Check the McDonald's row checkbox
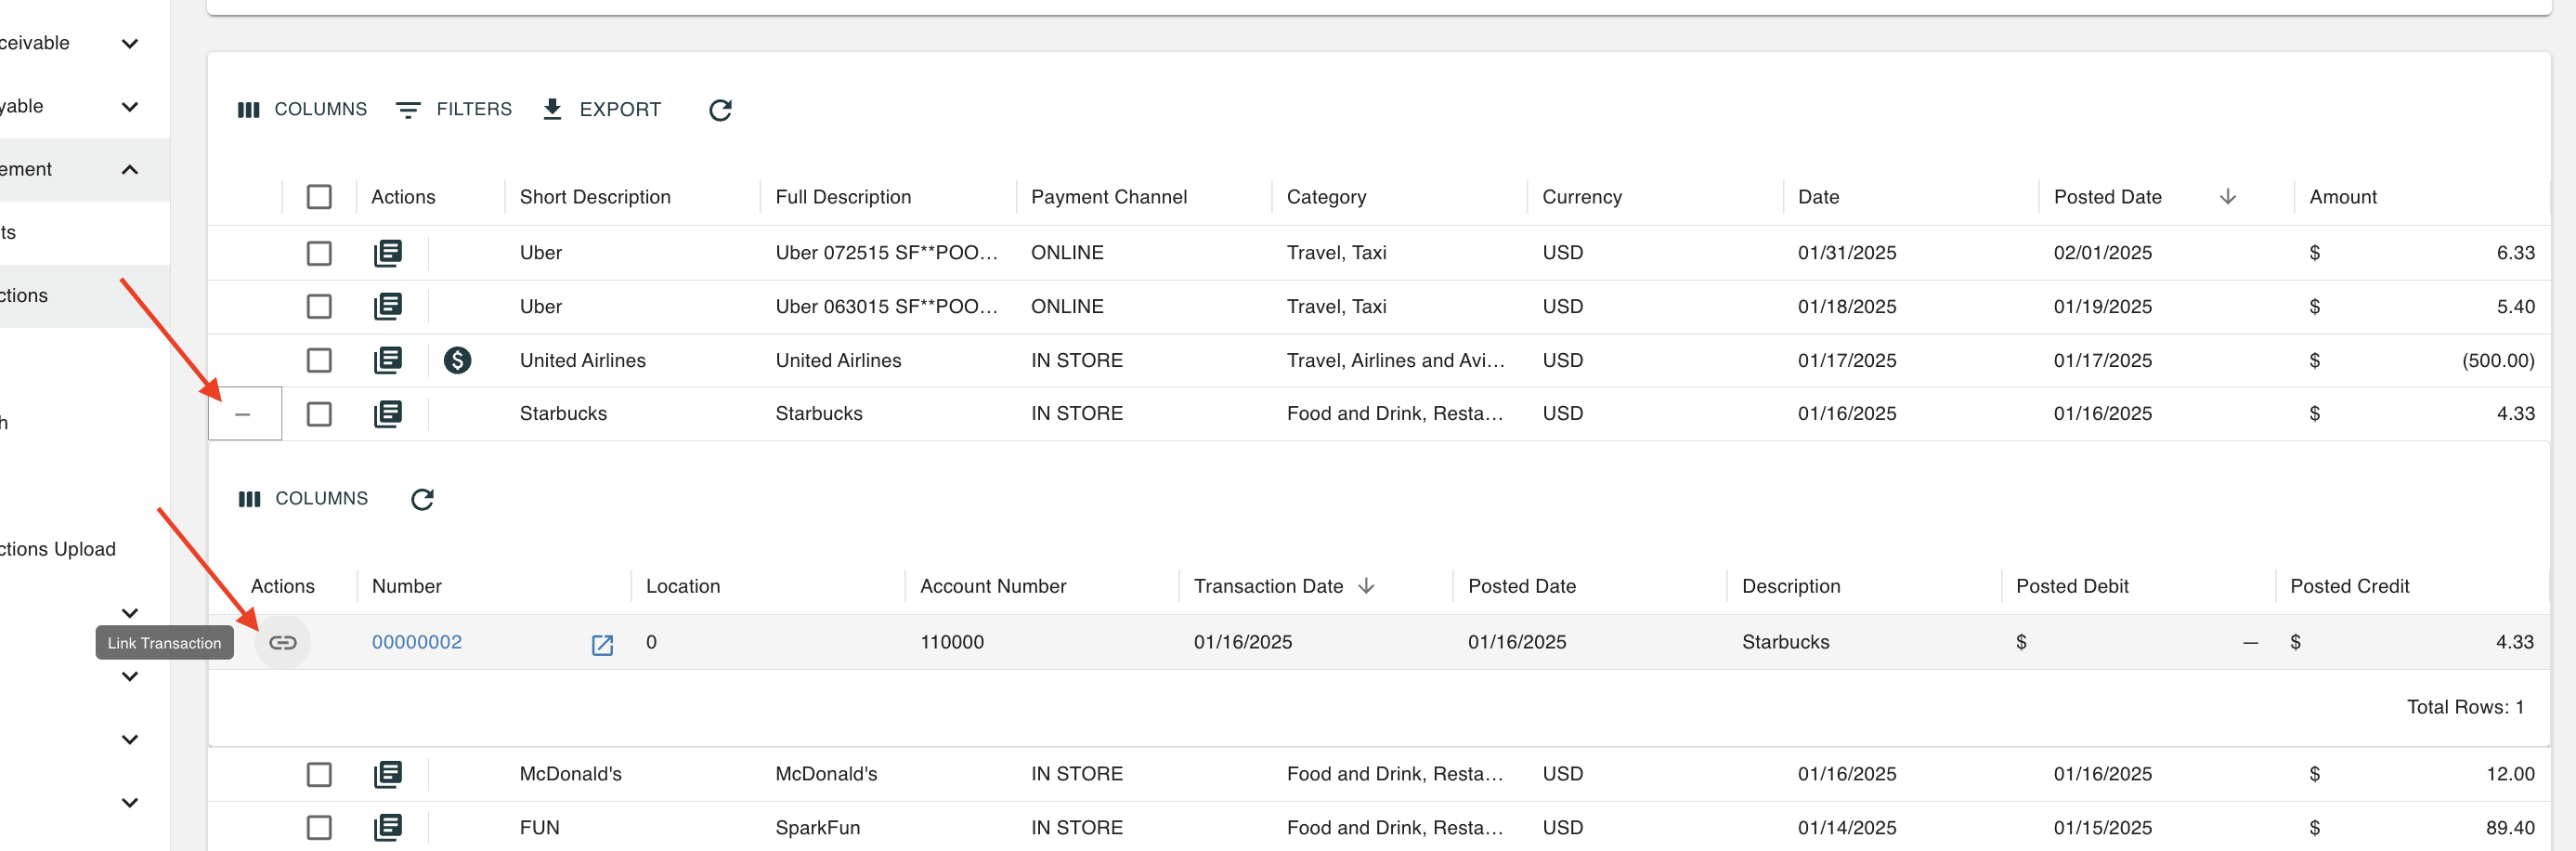Image resolution: width=2576 pixels, height=851 pixels. tap(319, 774)
